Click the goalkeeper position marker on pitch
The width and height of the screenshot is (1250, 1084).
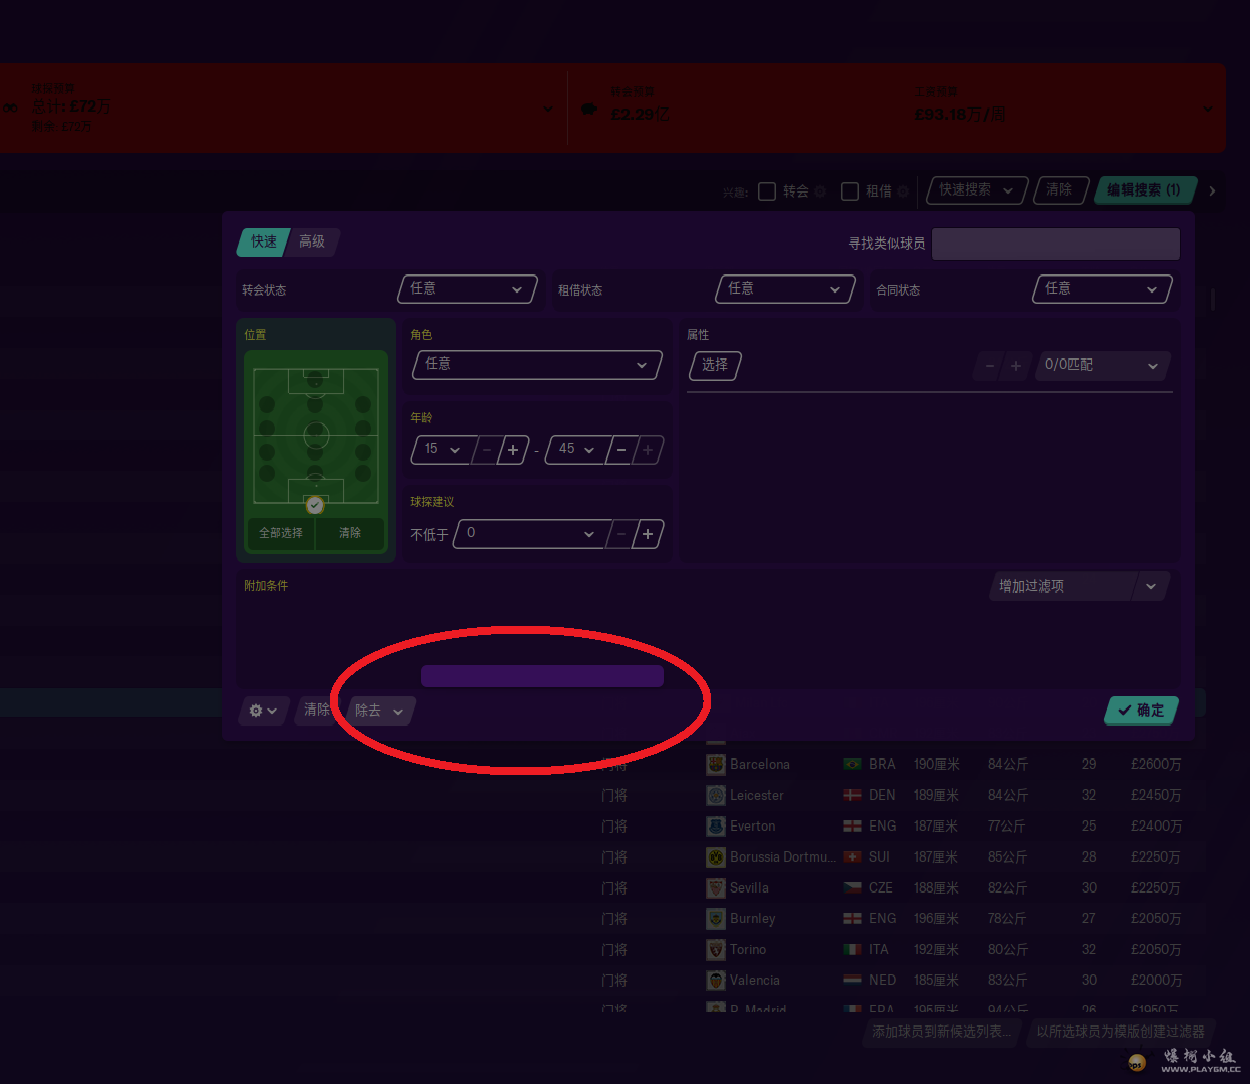[x=315, y=505]
